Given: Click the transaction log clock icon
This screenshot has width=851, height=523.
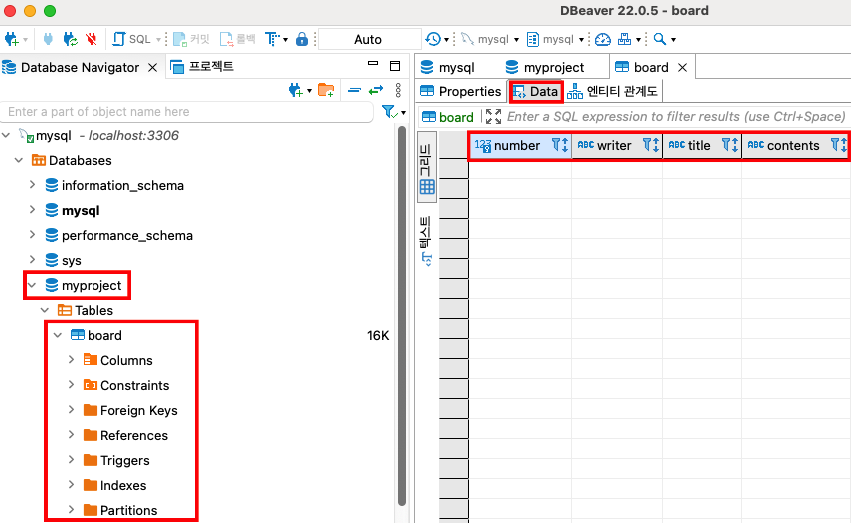Looking at the screenshot, I should (433, 39).
